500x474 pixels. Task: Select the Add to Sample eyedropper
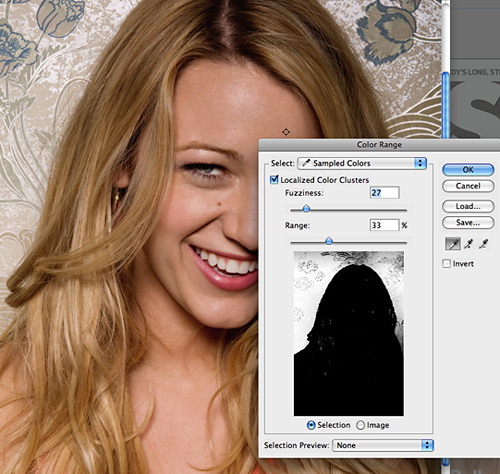(x=469, y=244)
